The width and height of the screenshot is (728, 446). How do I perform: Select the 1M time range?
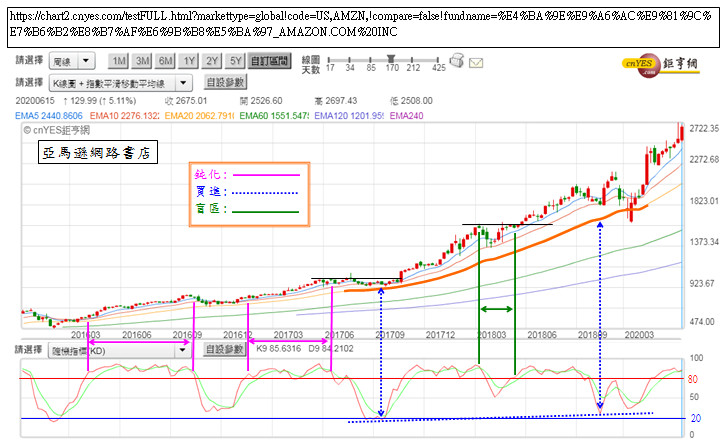[x=119, y=61]
